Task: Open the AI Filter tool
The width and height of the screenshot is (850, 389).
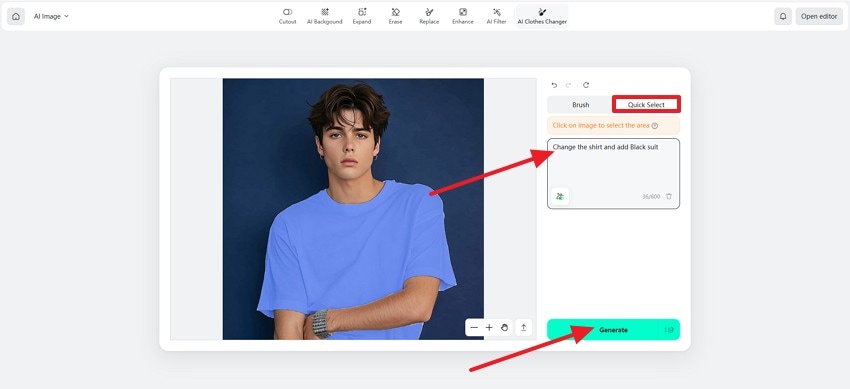Action: 497,16
